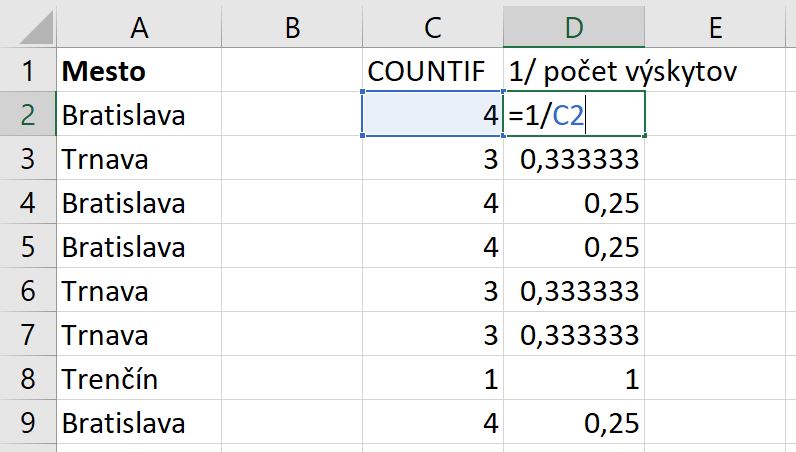The width and height of the screenshot is (796, 452).
Task: Click the Select All corner triangle
Action: click(36, 28)
